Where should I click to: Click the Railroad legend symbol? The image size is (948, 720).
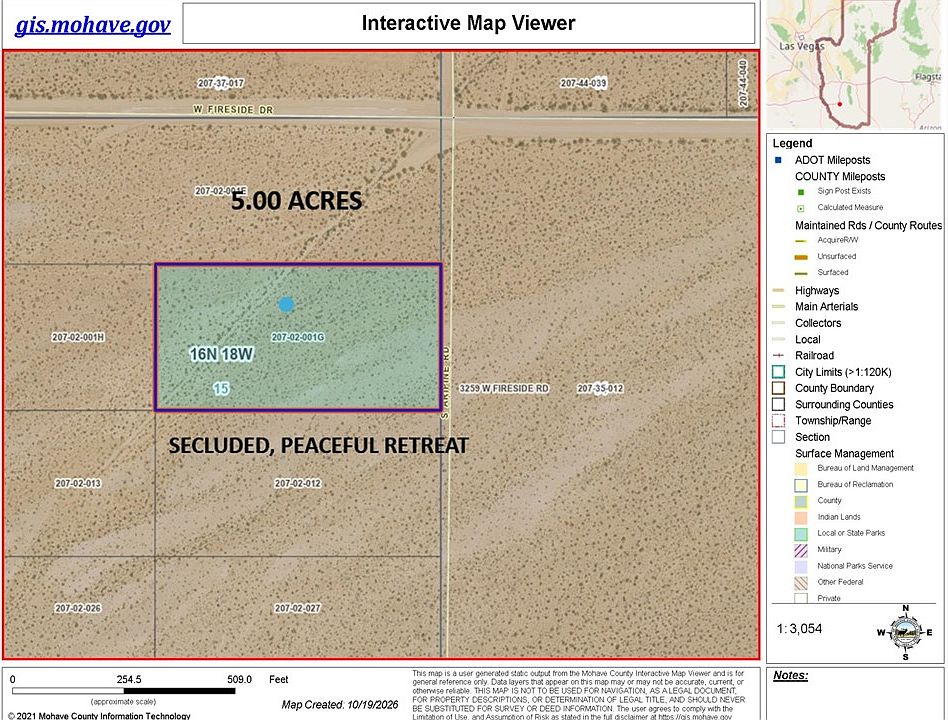(779, 355)
